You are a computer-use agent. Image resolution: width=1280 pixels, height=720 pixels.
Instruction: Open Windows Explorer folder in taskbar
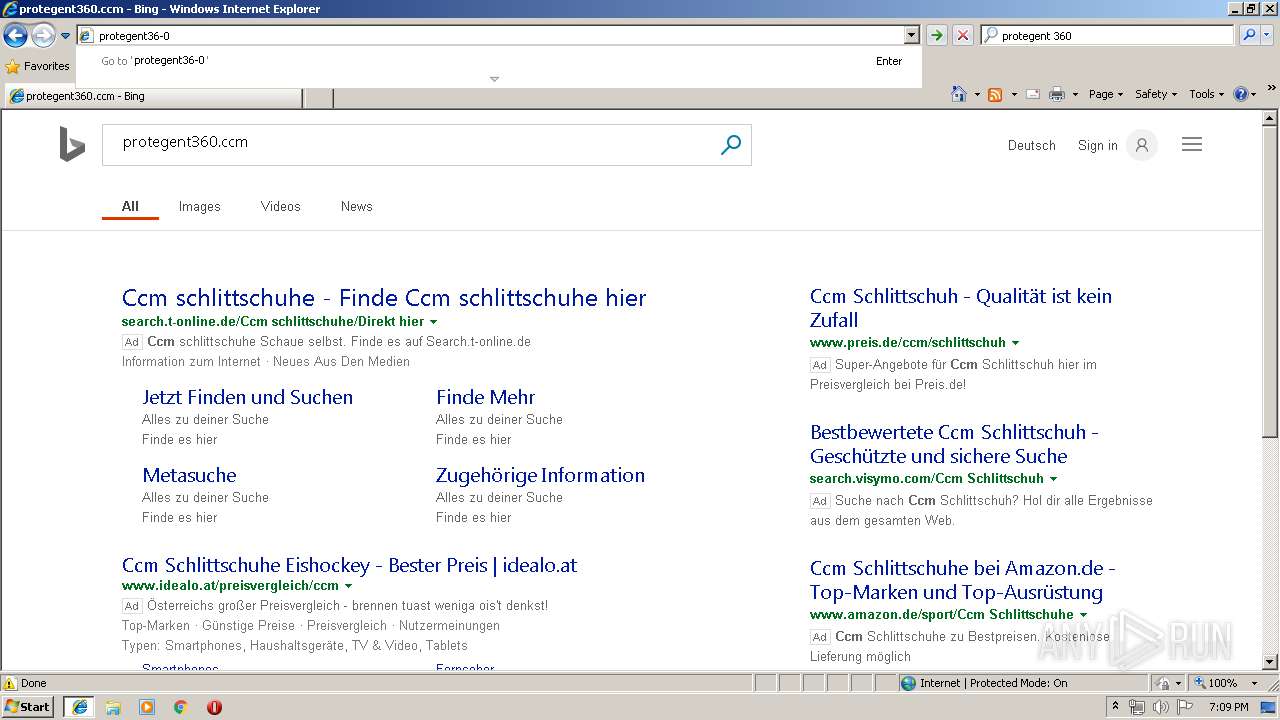pos(113,707)
